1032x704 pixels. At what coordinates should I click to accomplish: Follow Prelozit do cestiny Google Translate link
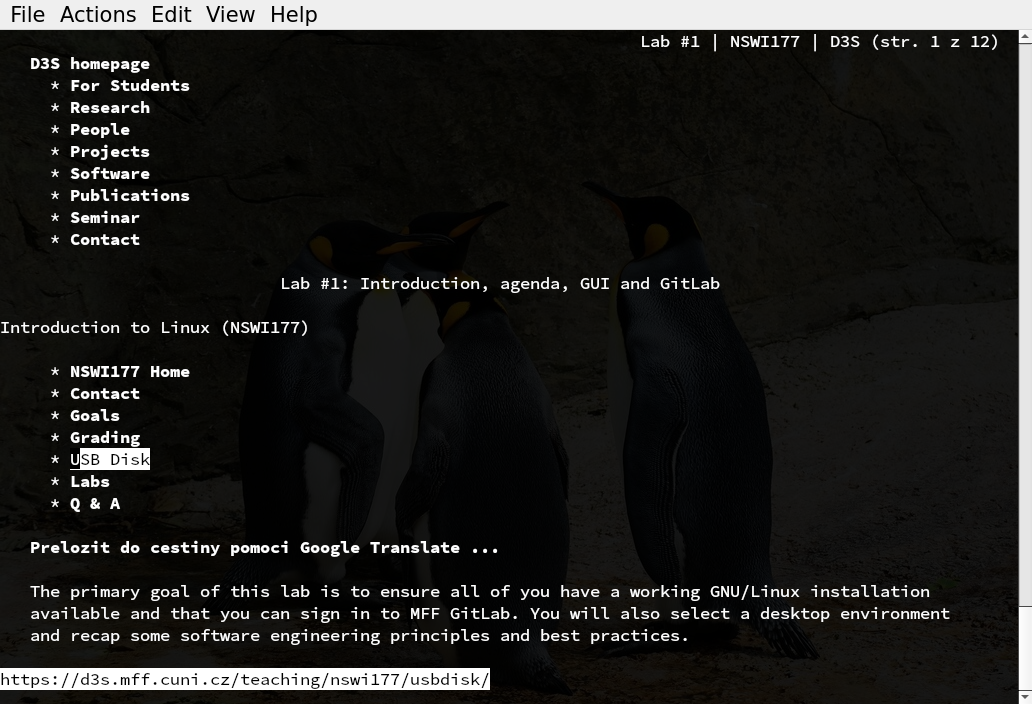264,547
